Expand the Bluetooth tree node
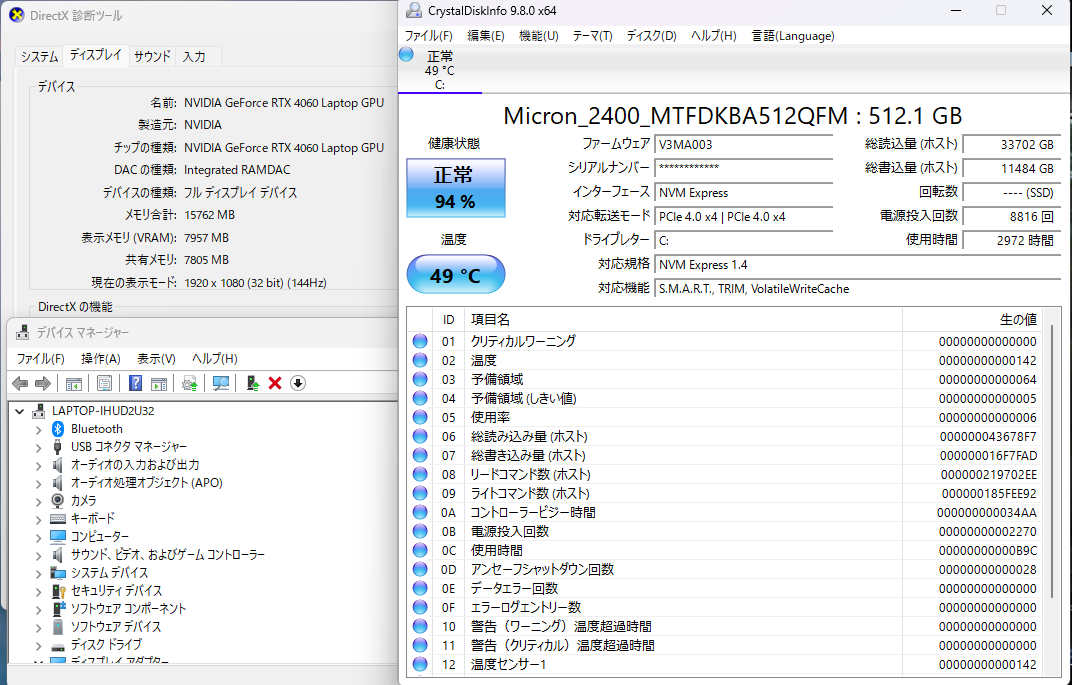Screen dimensions: 1072x685 (38, 429)
